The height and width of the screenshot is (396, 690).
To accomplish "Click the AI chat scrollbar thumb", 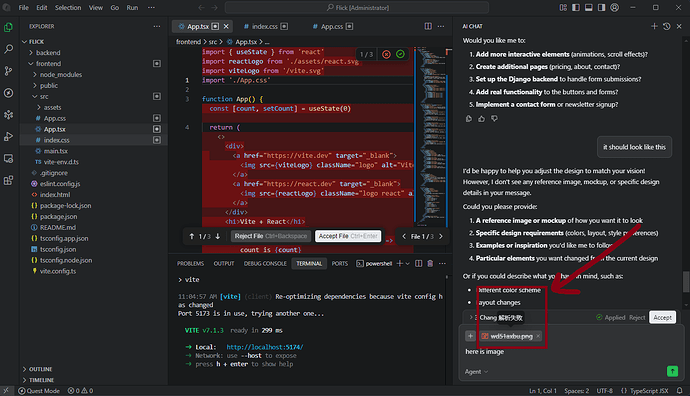I will tap(686, 282).
